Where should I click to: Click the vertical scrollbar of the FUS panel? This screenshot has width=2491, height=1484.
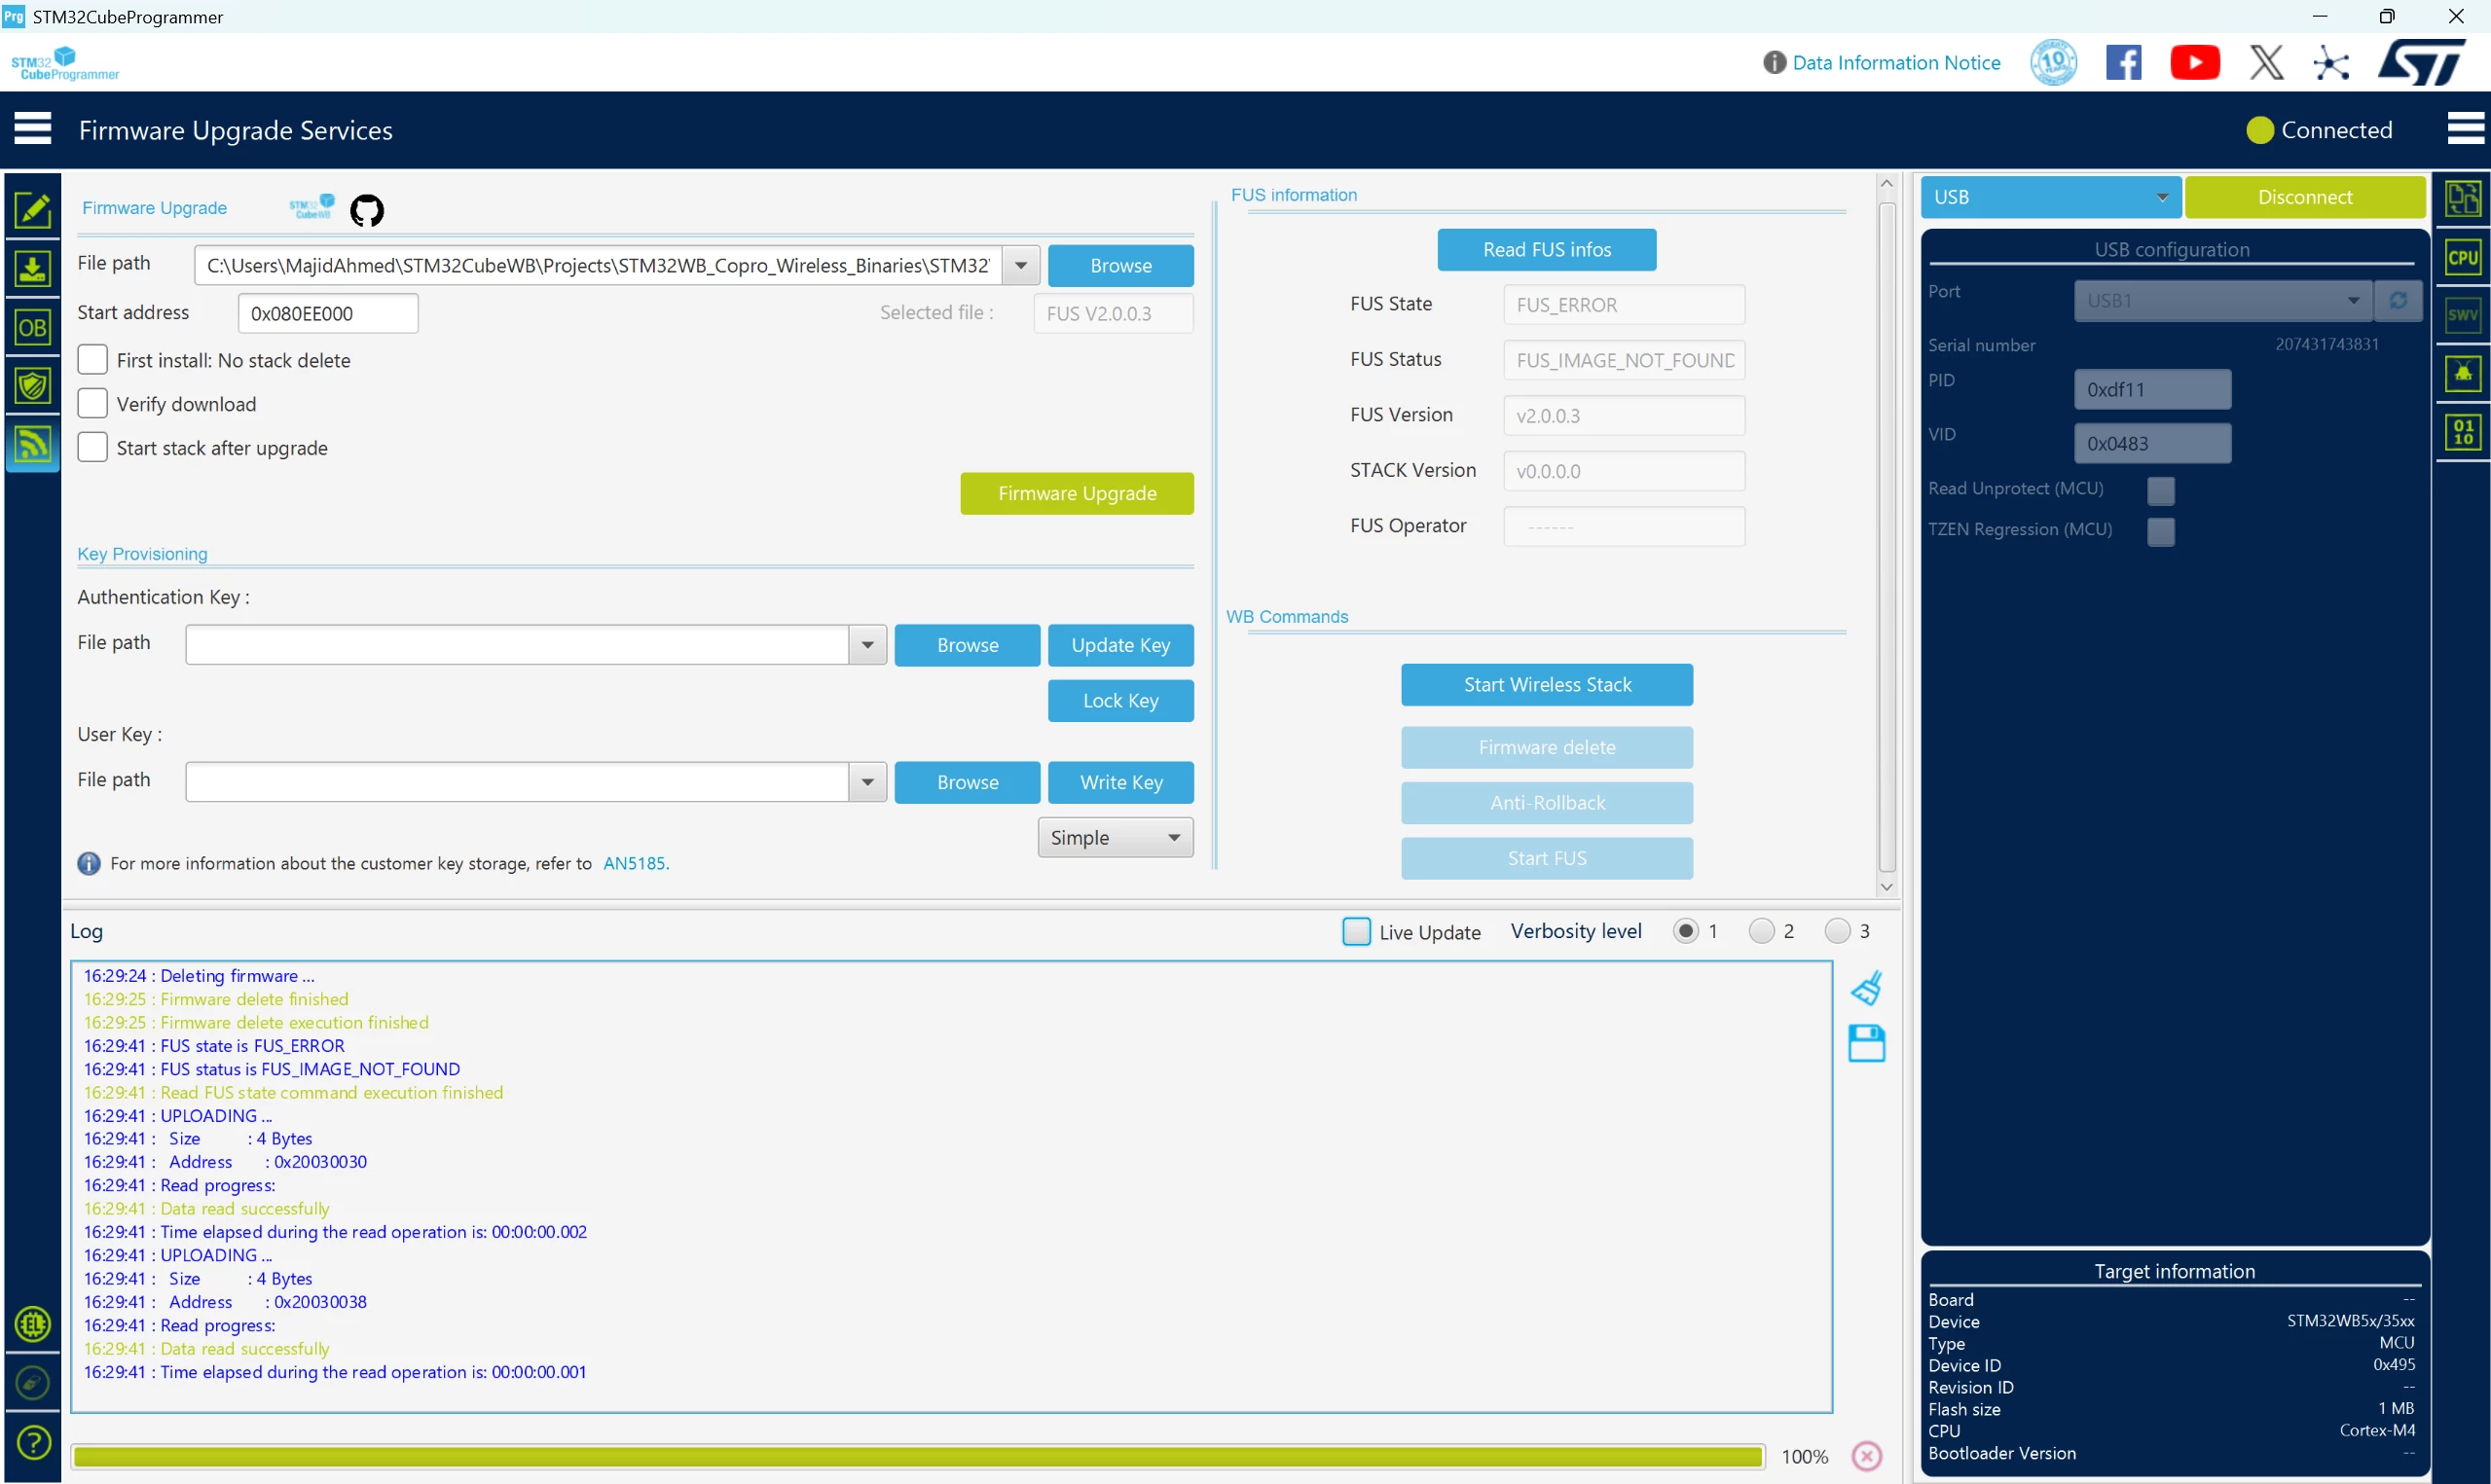(x=1887, y=535)
